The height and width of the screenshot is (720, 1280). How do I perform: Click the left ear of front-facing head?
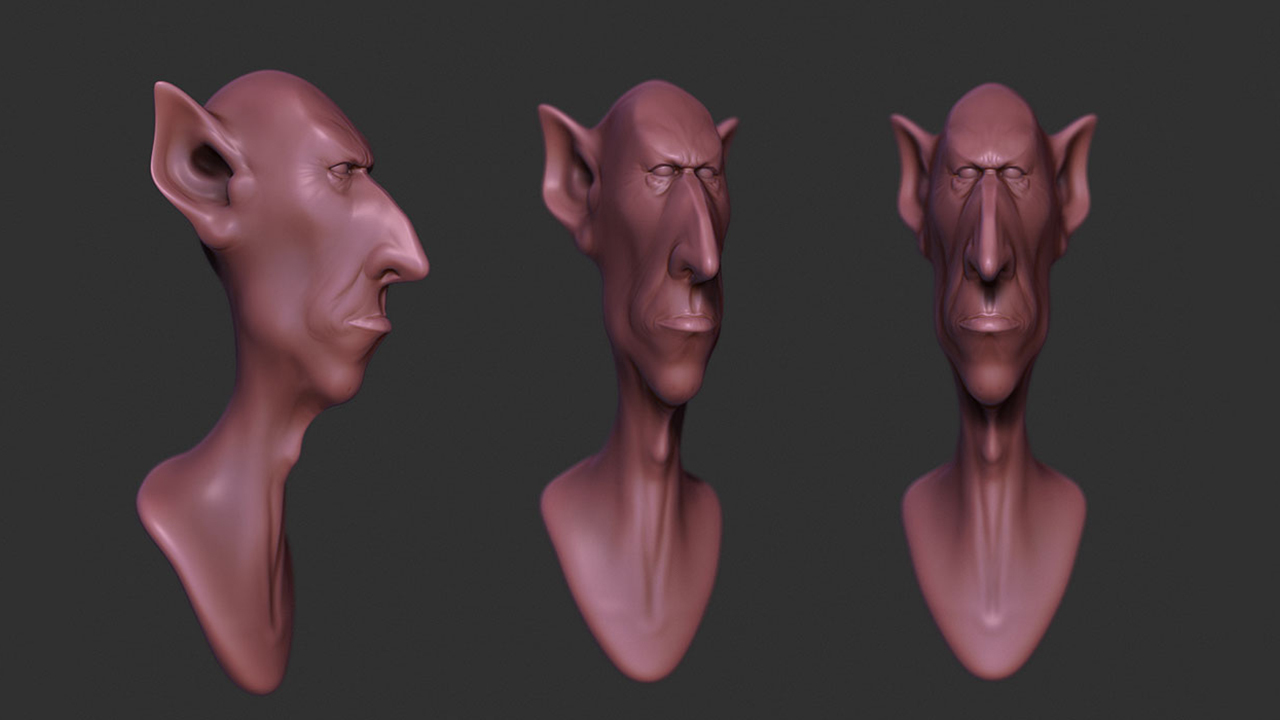(913, 170)
